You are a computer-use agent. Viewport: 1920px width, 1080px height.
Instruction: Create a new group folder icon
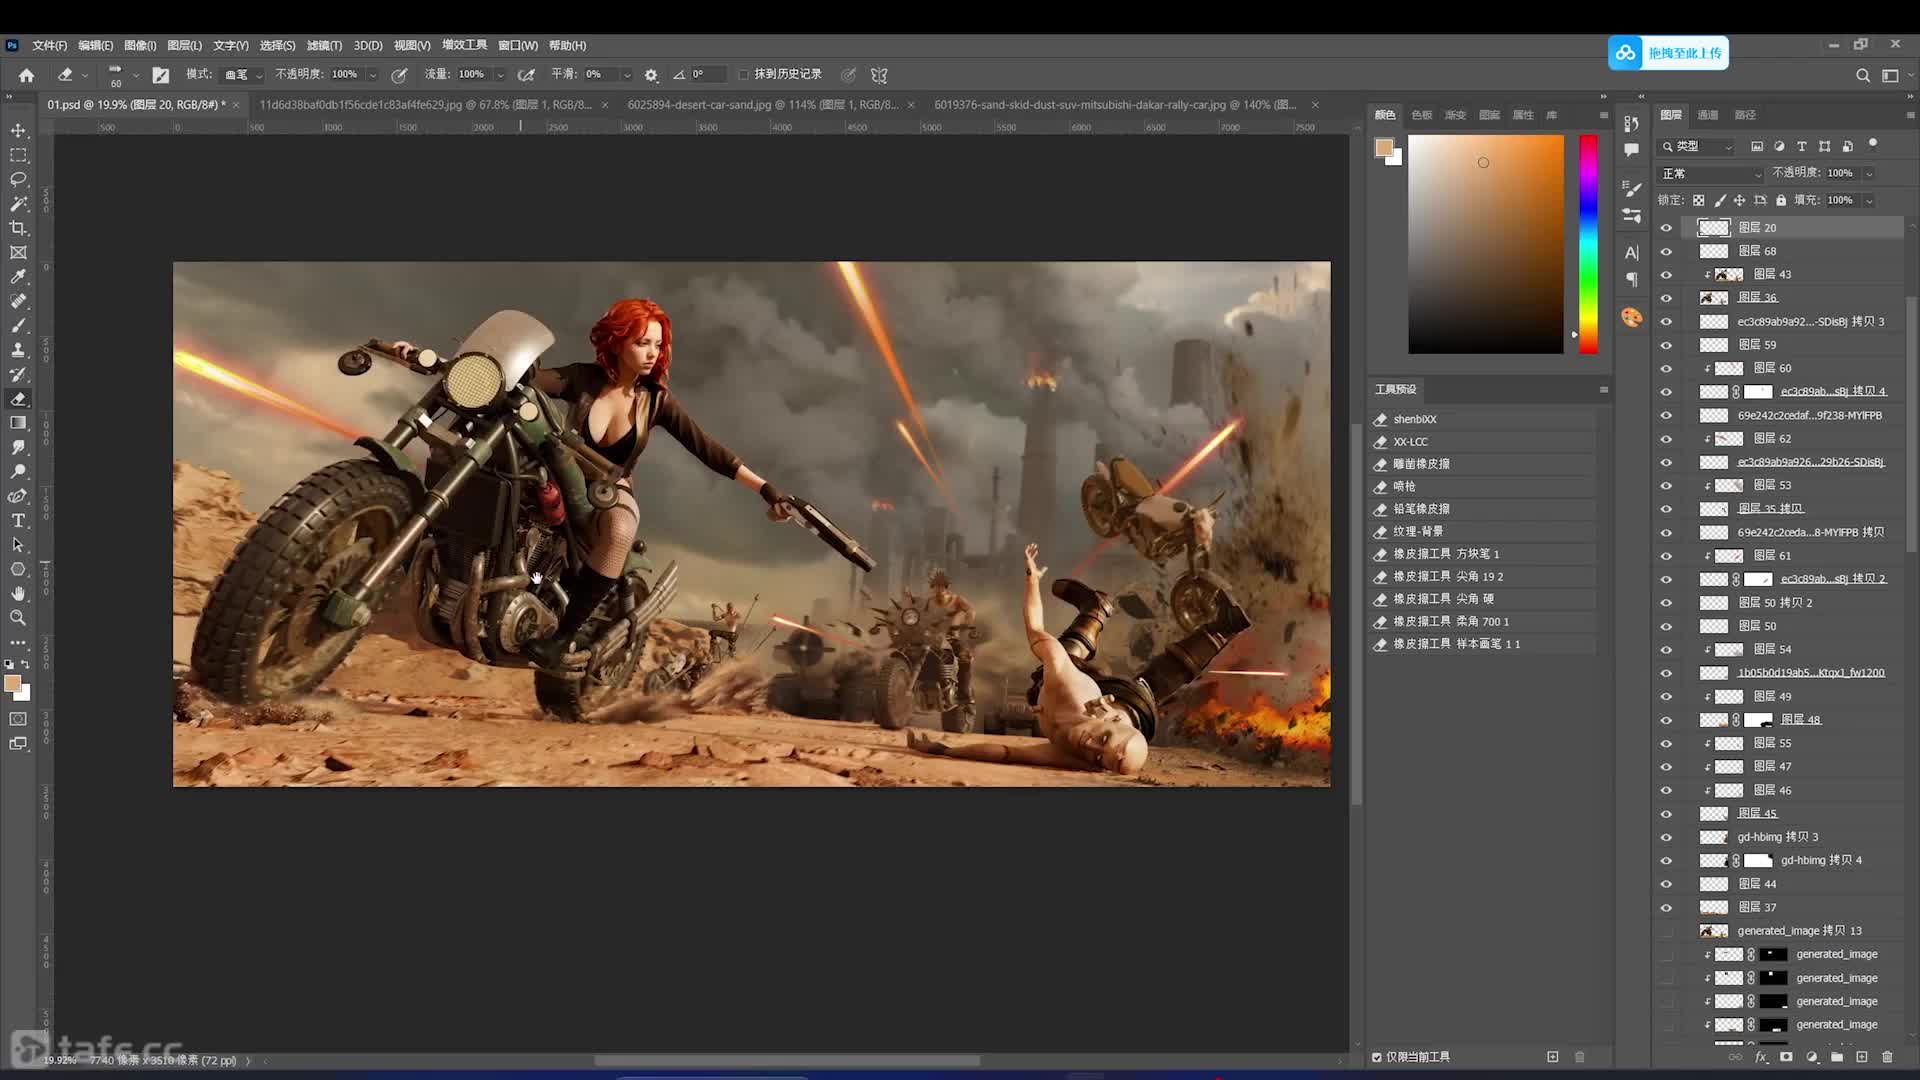click(x=1837, y=1057)
